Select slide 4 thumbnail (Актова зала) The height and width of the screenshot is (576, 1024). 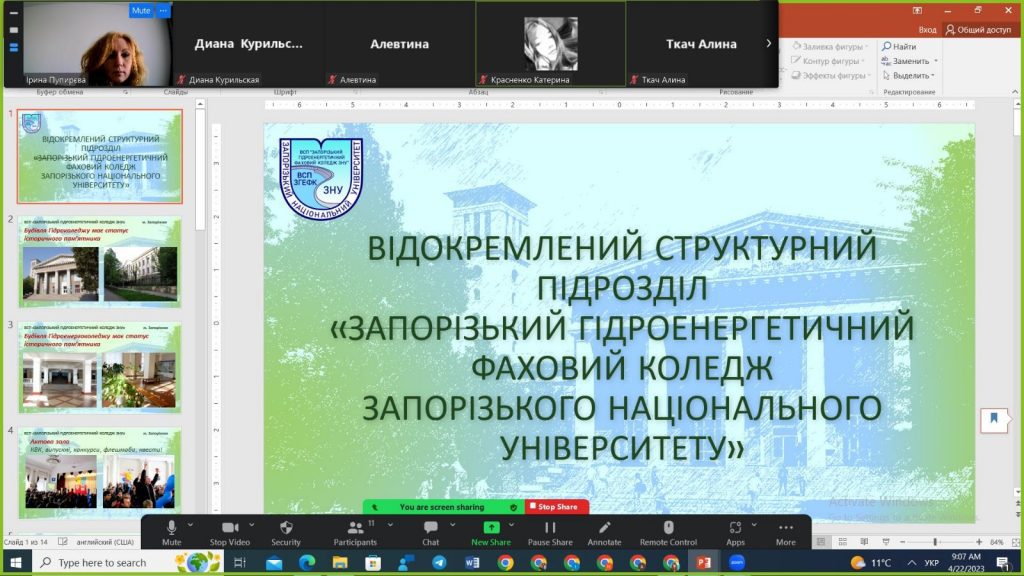100,471
